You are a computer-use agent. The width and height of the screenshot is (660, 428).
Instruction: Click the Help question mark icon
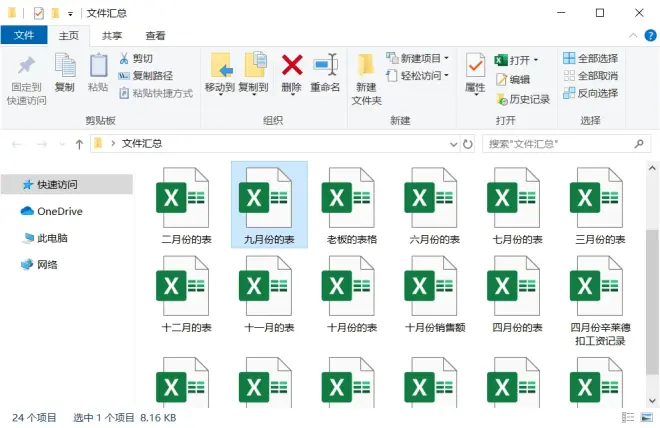click(650, 35)
